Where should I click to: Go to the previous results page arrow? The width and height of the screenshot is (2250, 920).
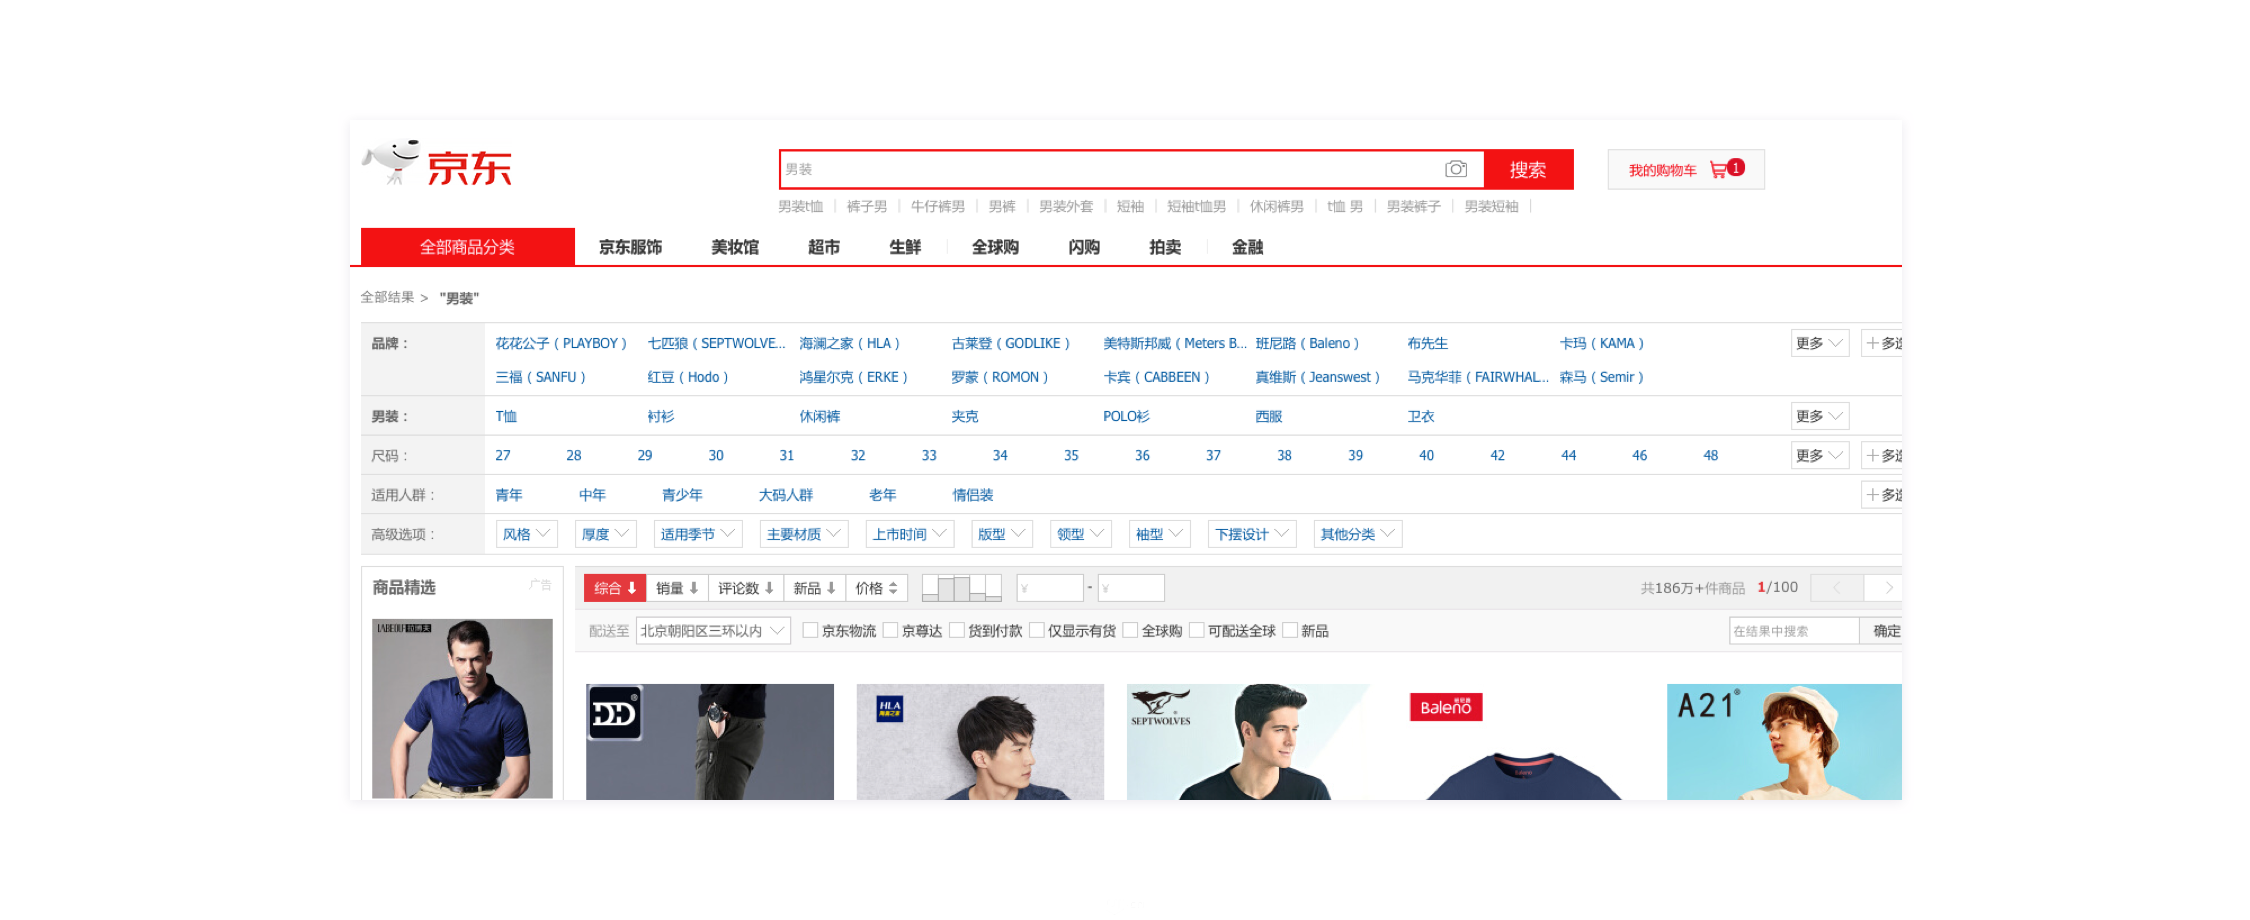pos(1837,588)
